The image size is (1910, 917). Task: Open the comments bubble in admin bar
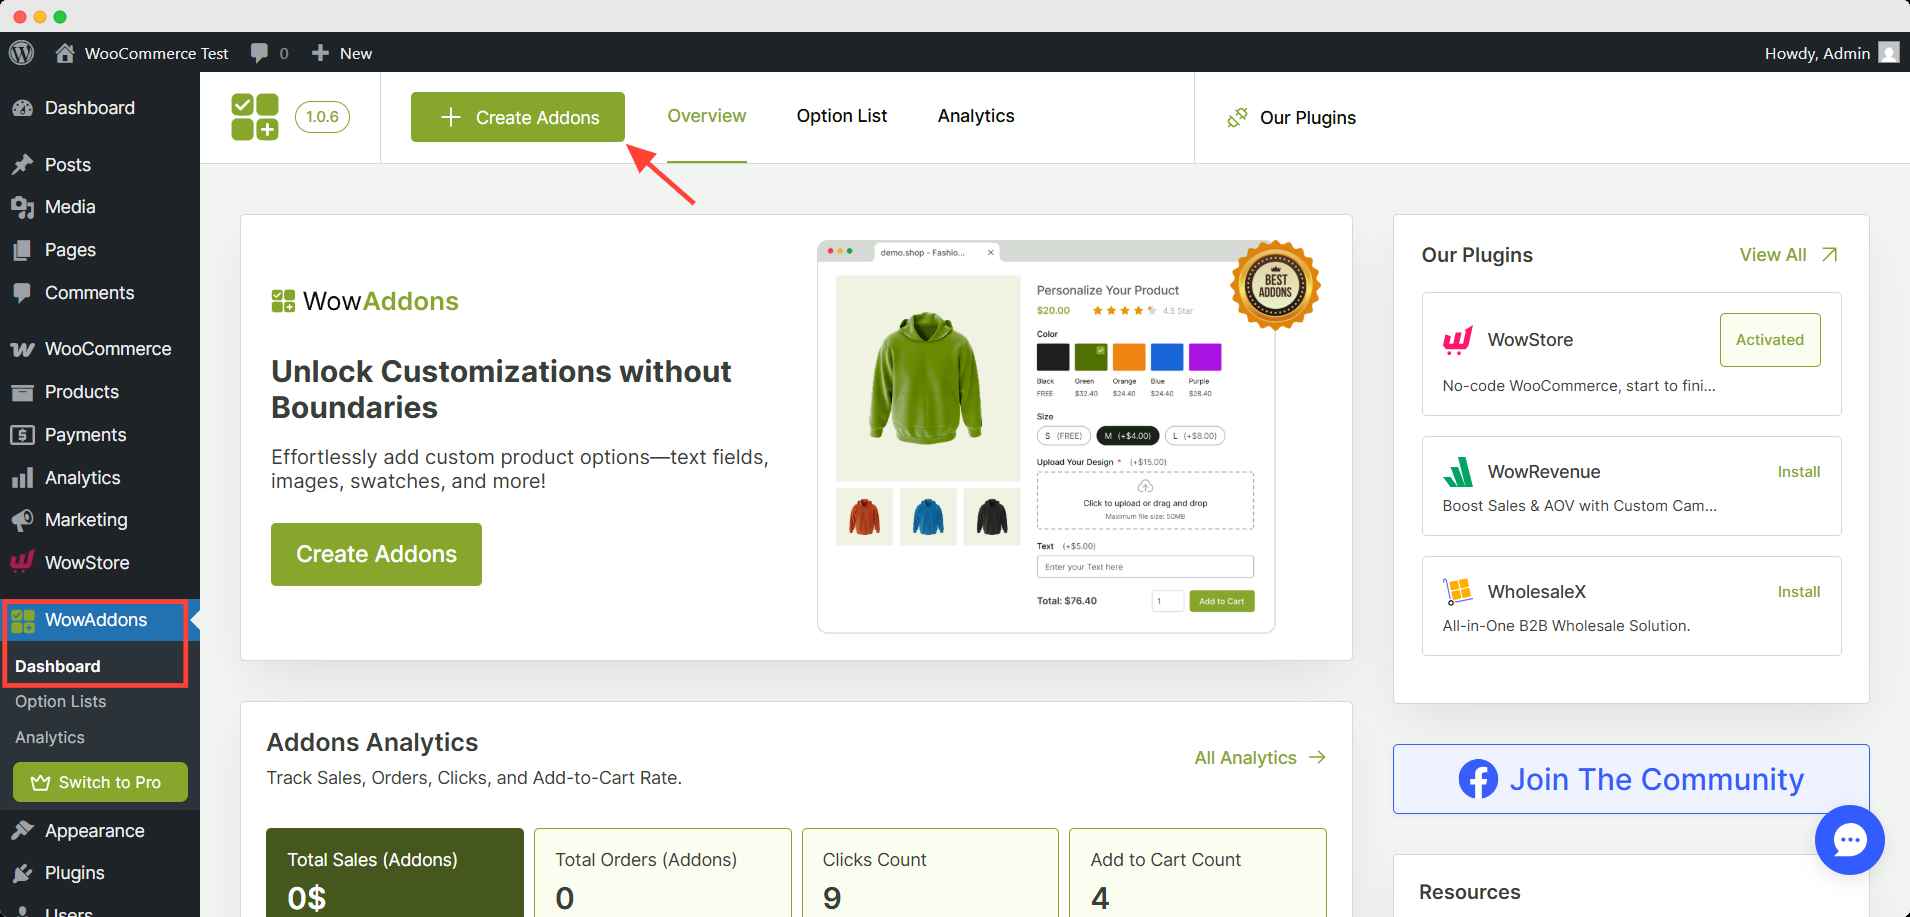click(x=260, y=53)
